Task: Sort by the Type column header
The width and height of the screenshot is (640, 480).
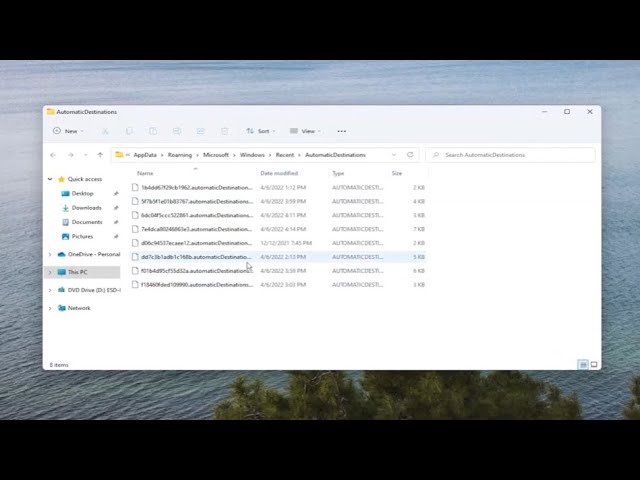Action: (x=358, y=173)
